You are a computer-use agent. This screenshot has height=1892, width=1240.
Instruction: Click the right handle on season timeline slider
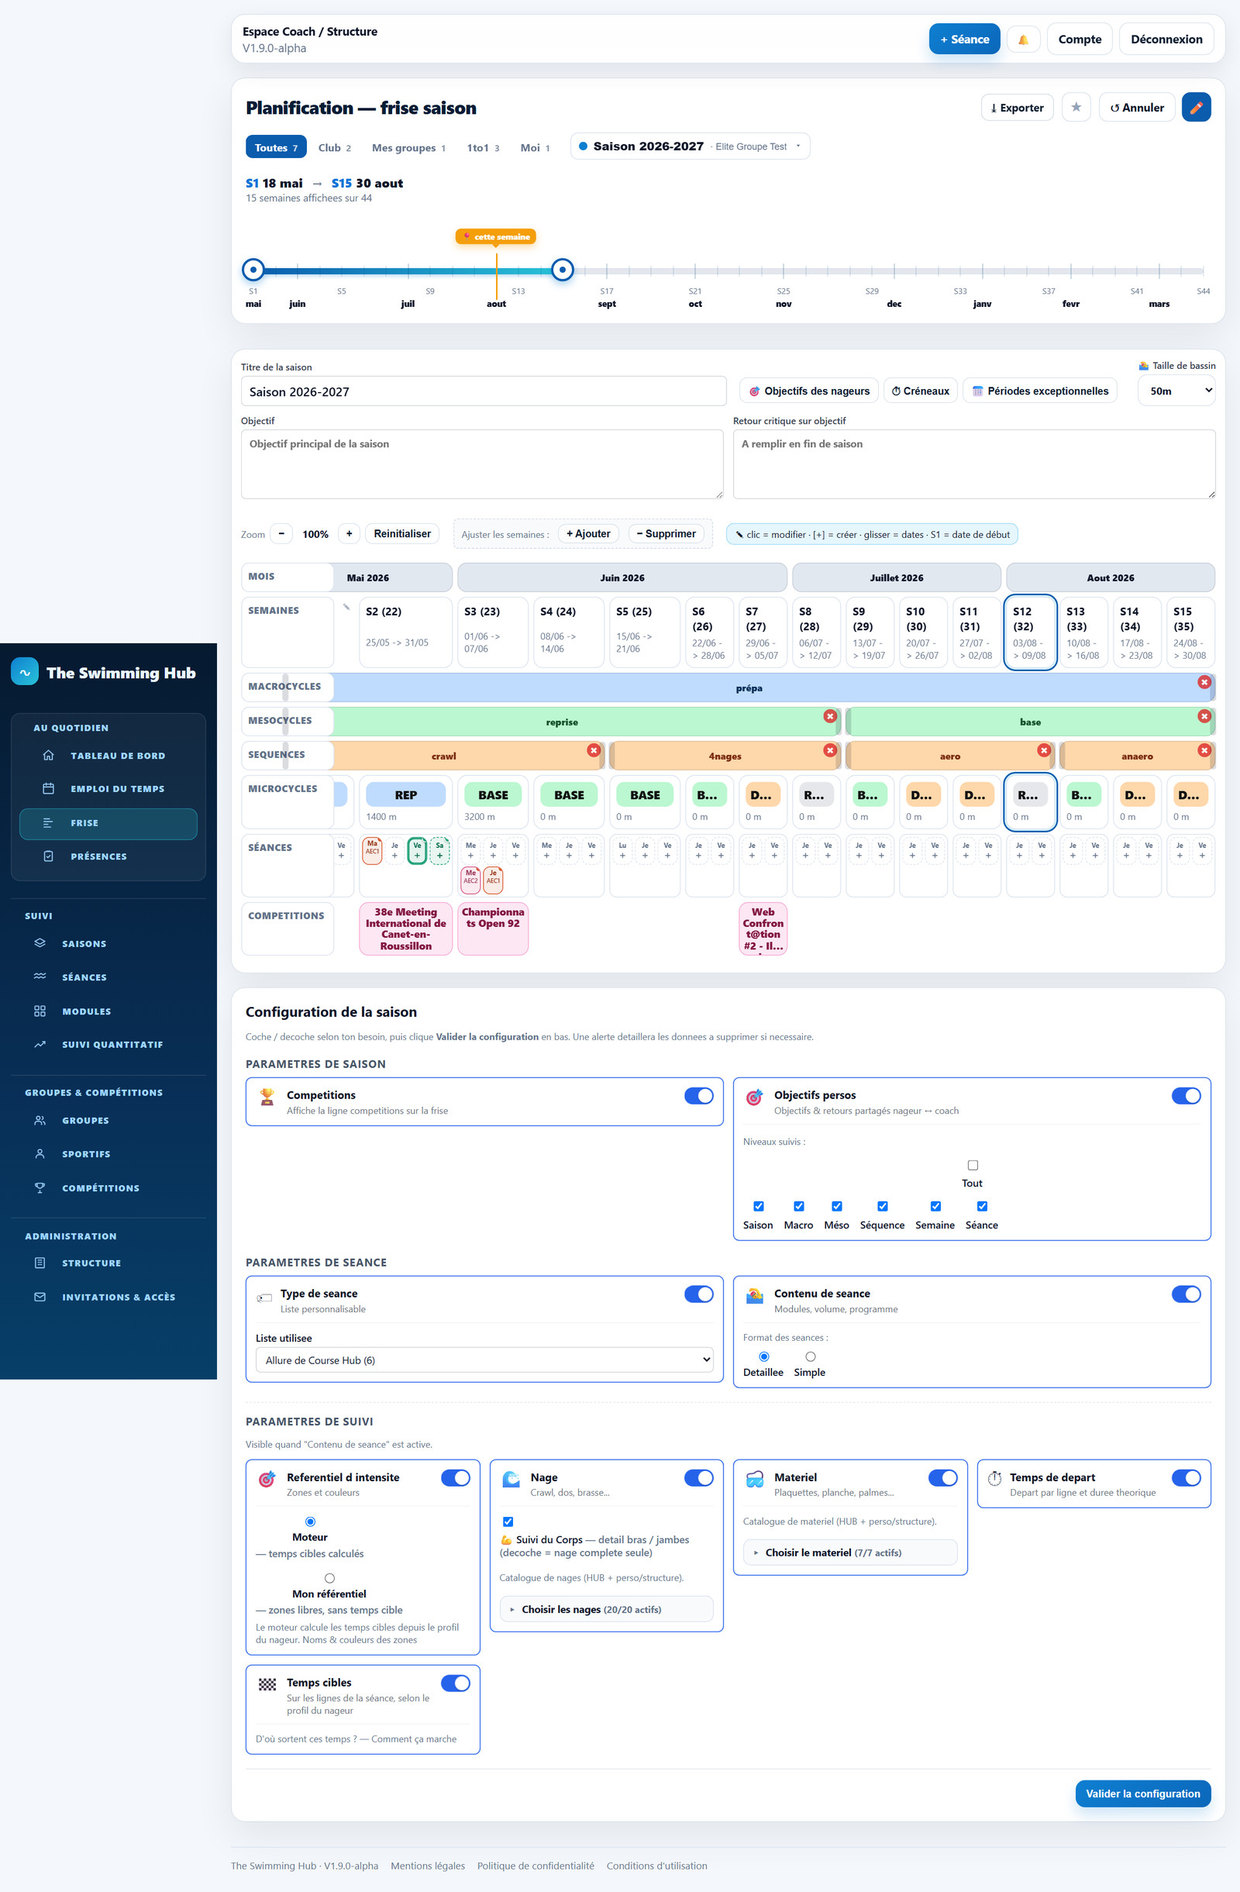563,269
